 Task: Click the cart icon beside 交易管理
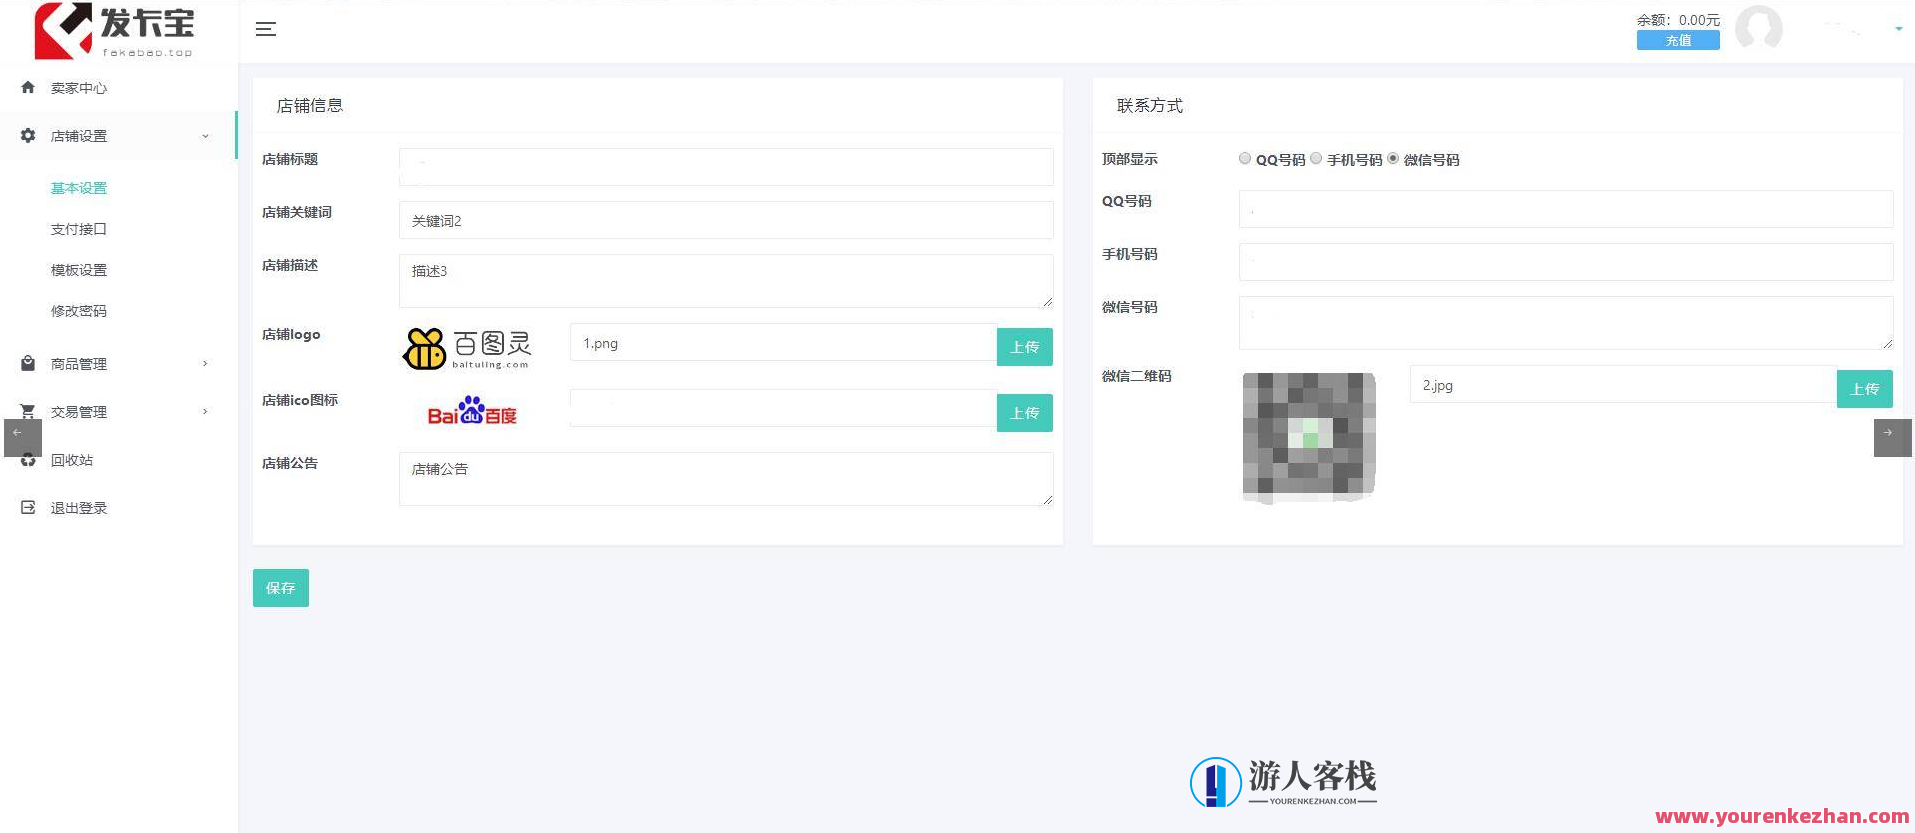point(28,411)
